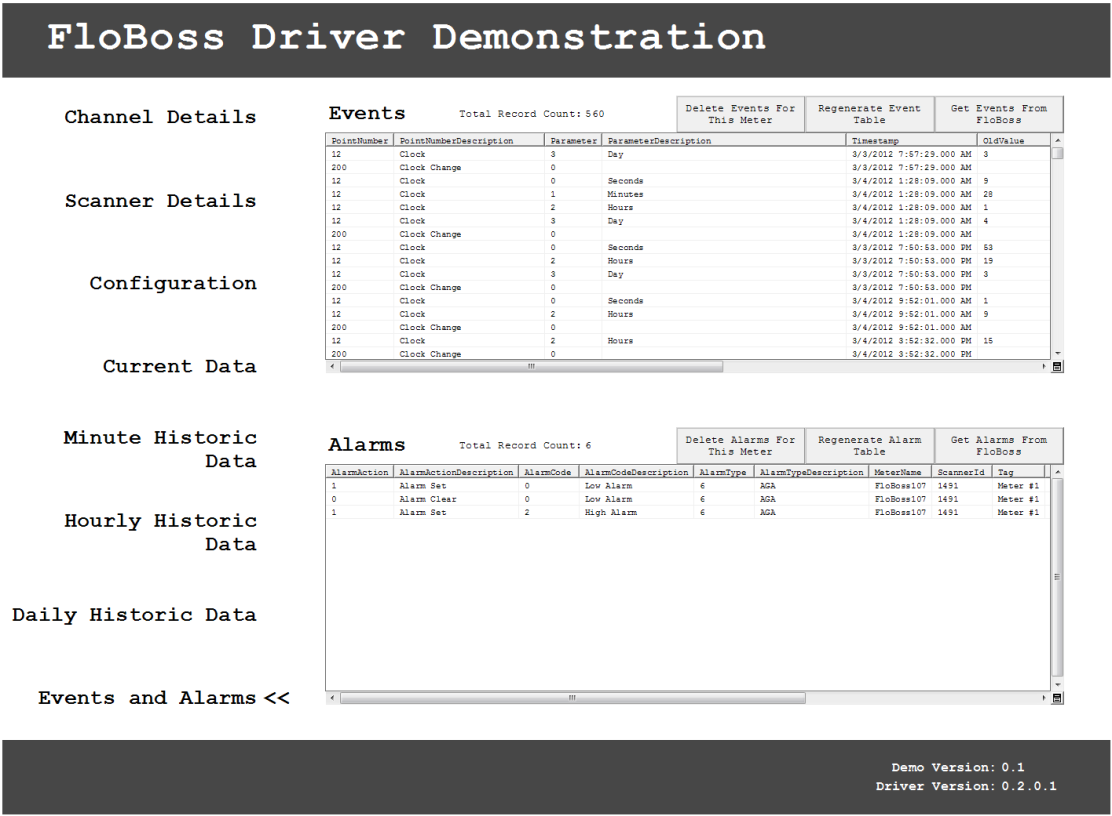
Task: Sort Alarms by ScannerId column header
Action: coord(962,472)
